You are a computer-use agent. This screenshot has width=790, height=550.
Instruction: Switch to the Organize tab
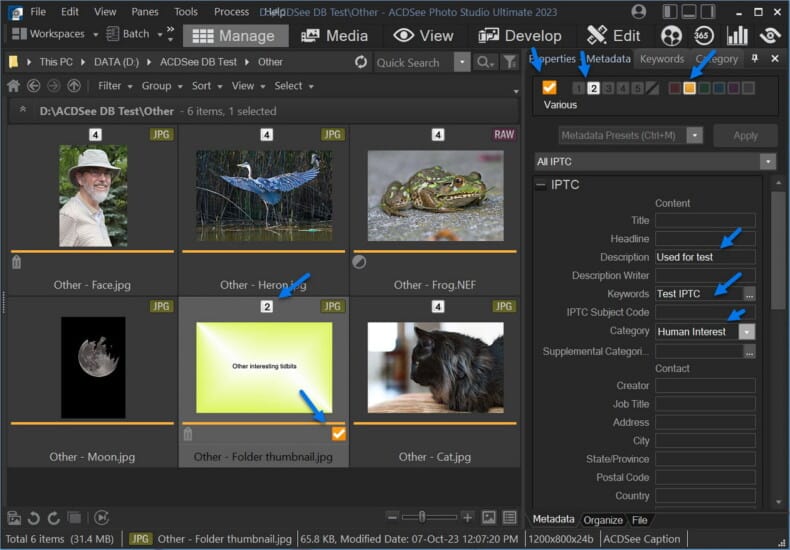[x=603, y=519]
